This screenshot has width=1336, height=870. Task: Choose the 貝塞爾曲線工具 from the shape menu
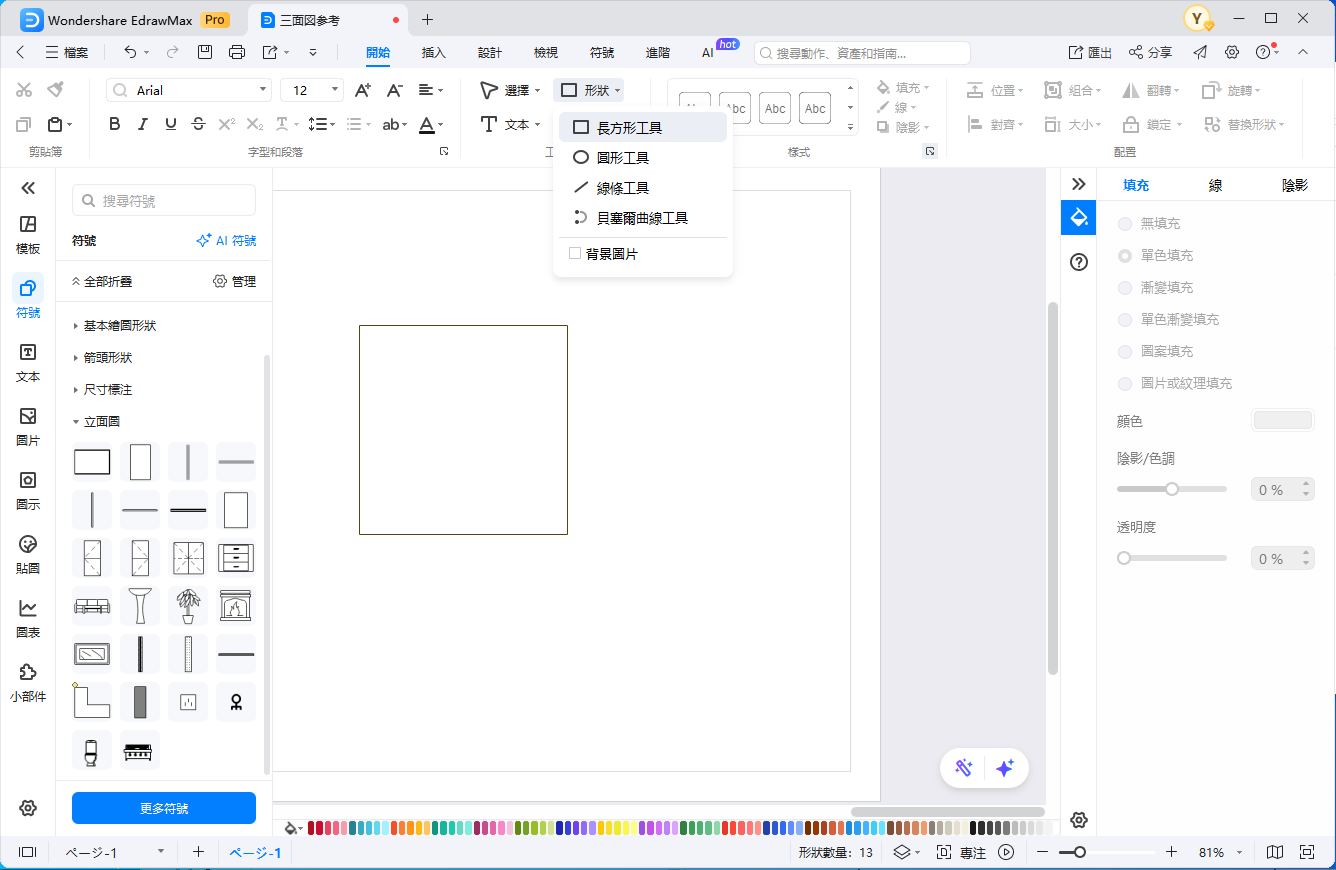coord(641,218)
